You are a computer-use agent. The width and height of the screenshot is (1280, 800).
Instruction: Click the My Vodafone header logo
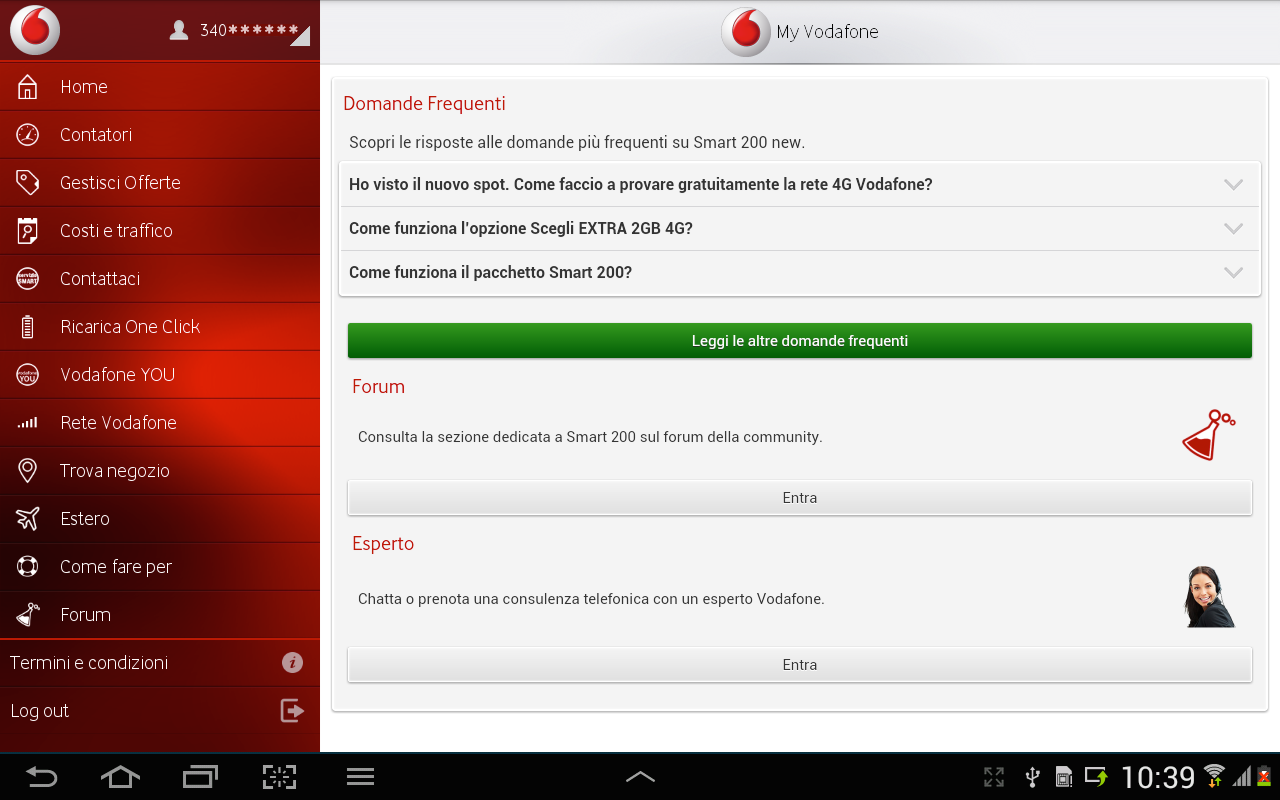746,32
